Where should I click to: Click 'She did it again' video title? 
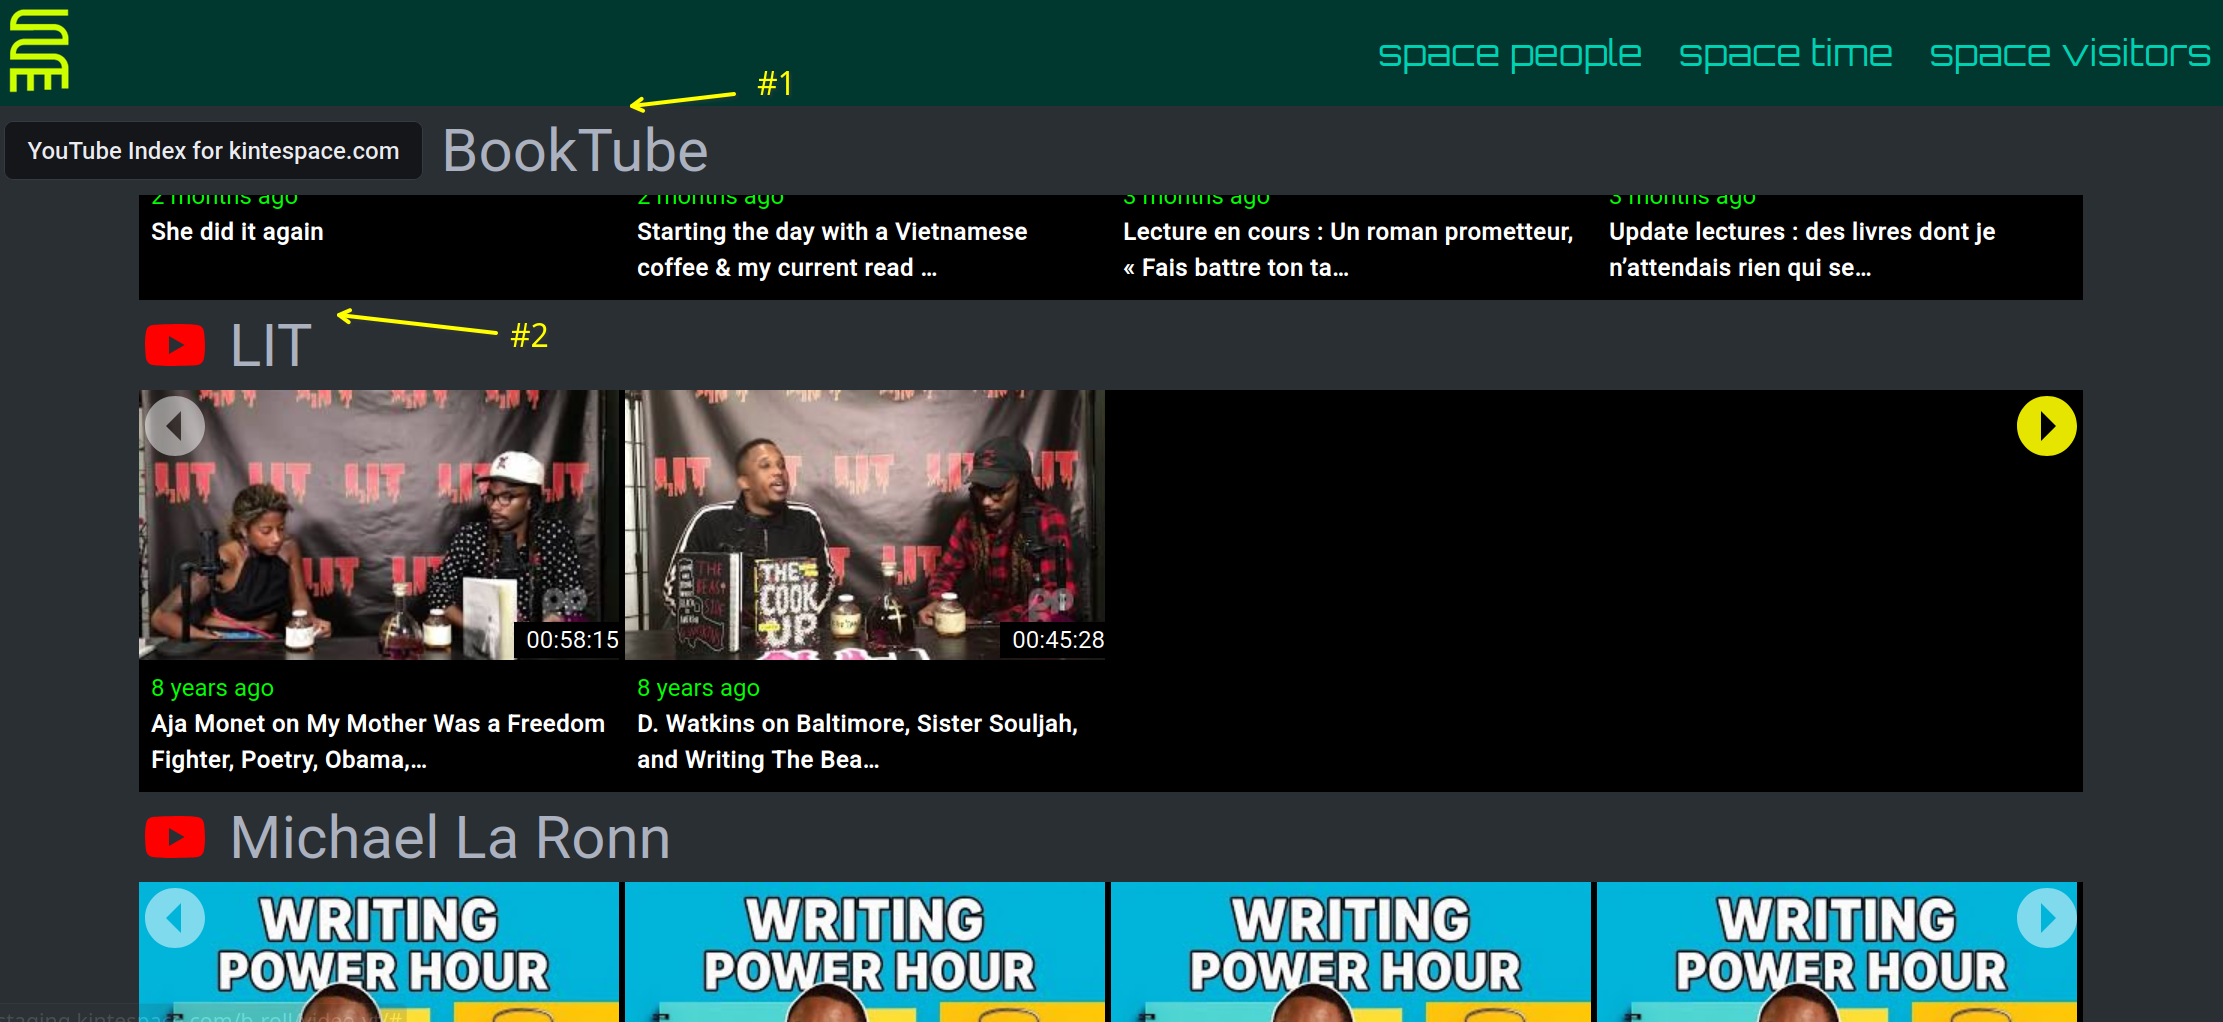tap(237, 232)
